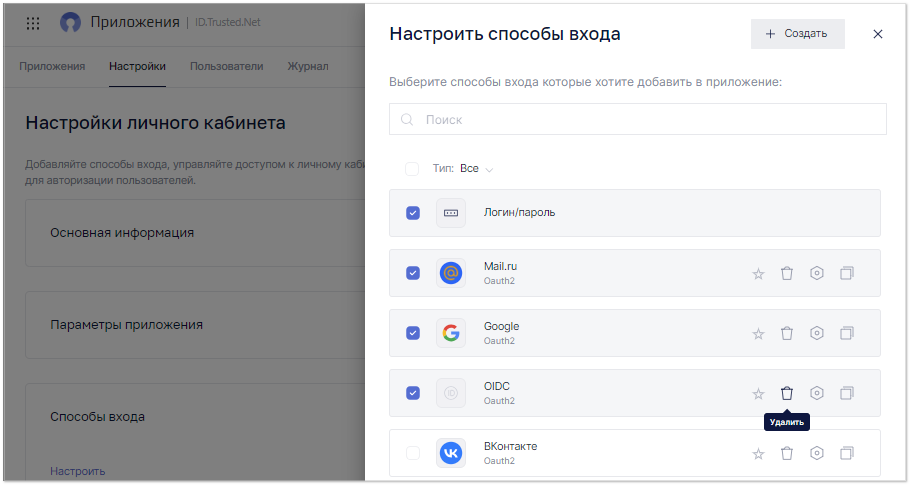Image resolution: width=910 pixels, height=485 pixels.
Task: Uncheck the Логин/пароль checkbox
Action: click(x=413, y=213)
